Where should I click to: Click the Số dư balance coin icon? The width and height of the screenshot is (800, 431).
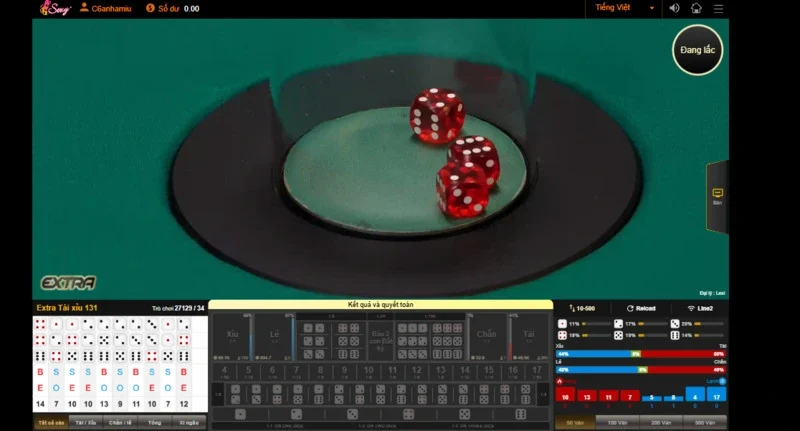click(150, 8)
